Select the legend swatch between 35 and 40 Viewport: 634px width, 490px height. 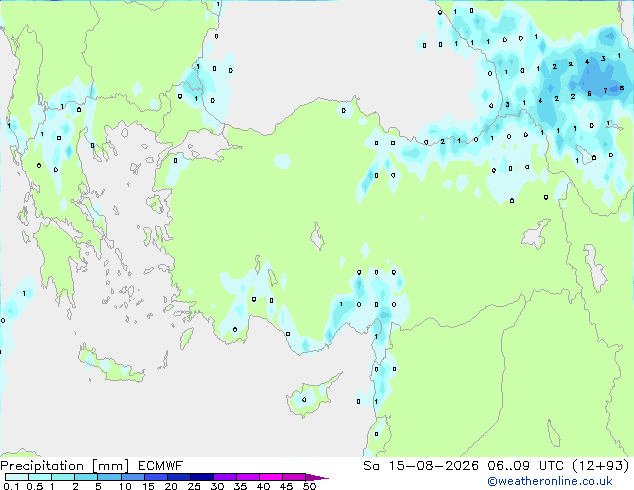pyautogui.click(x=247, y=477)
